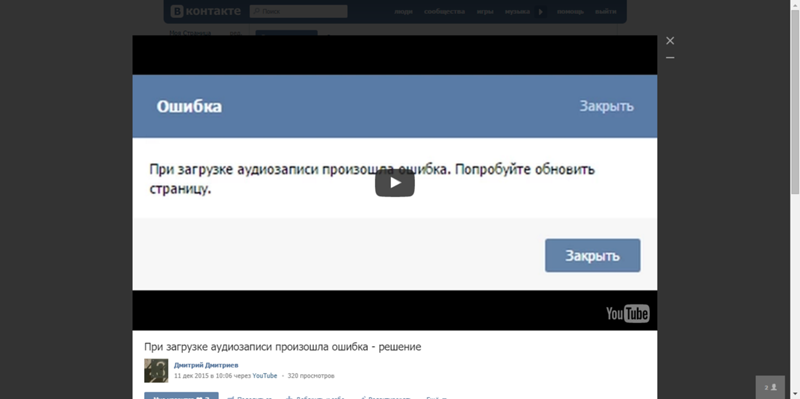Open the люди menu item

pos(403,11)
